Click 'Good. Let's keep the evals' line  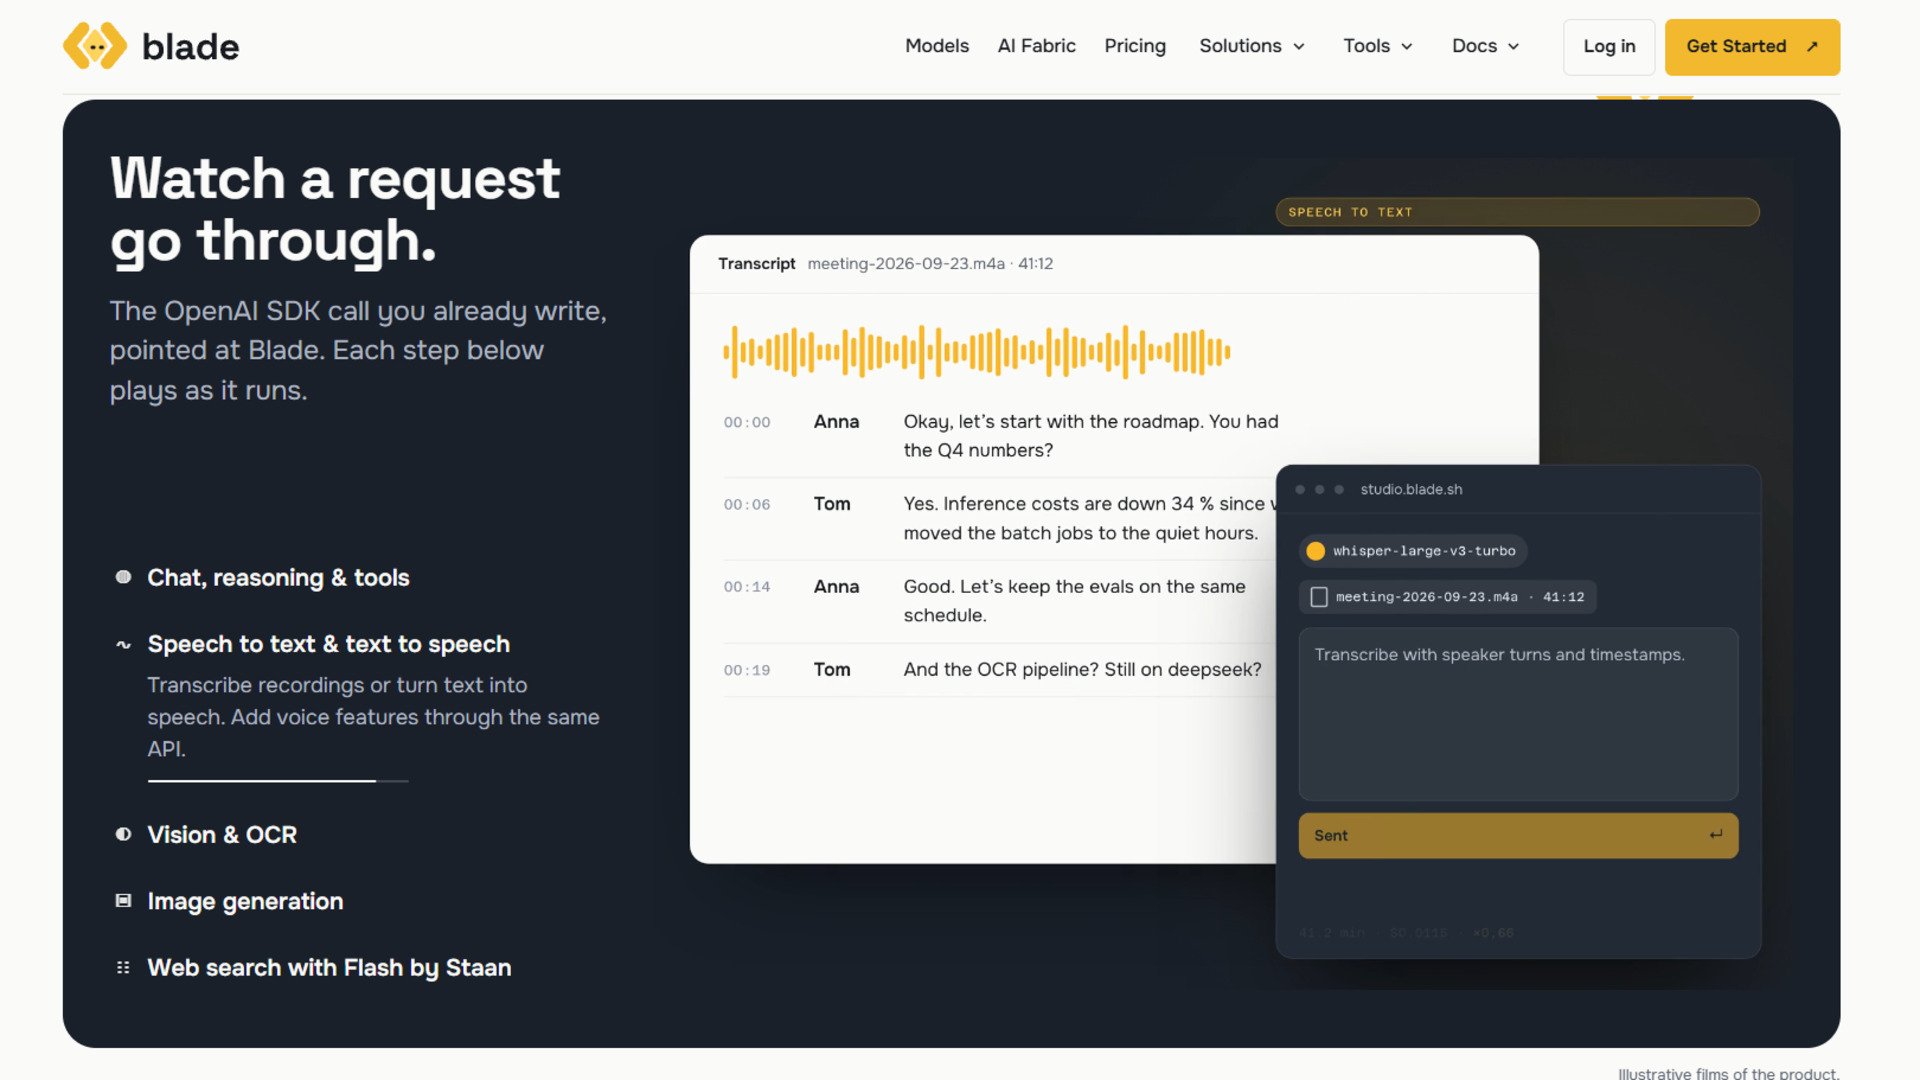[1074, 601]
